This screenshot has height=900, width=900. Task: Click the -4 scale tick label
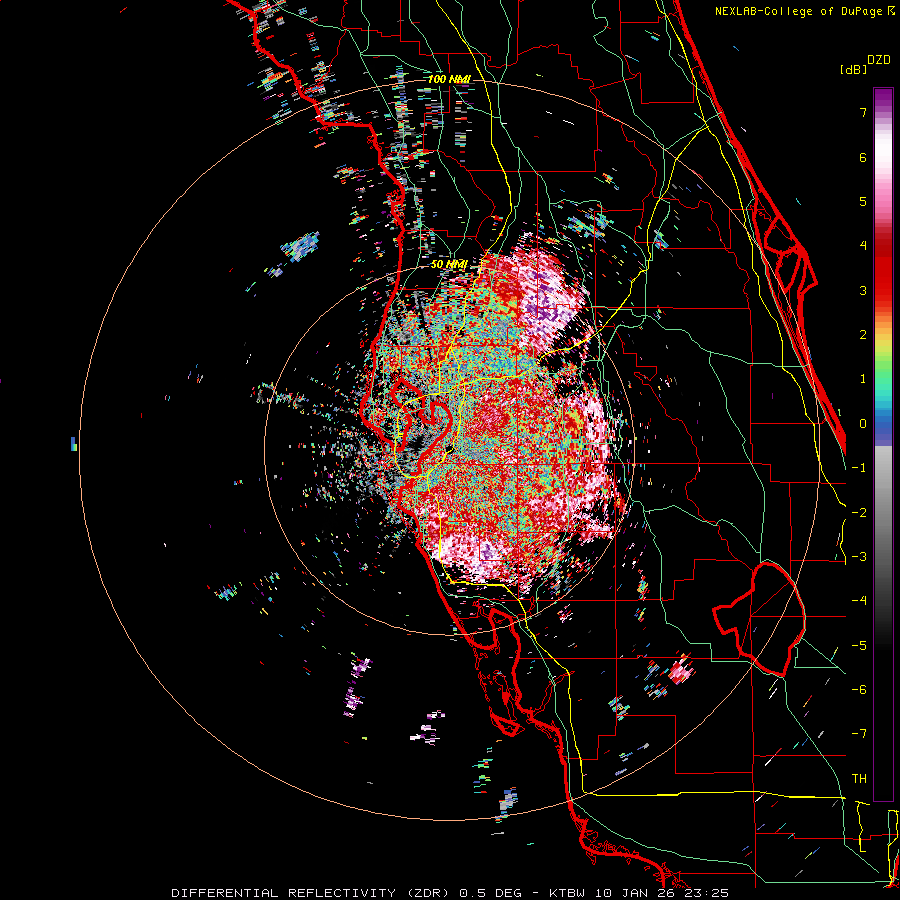pyautogui.click(x=859, y=601)
